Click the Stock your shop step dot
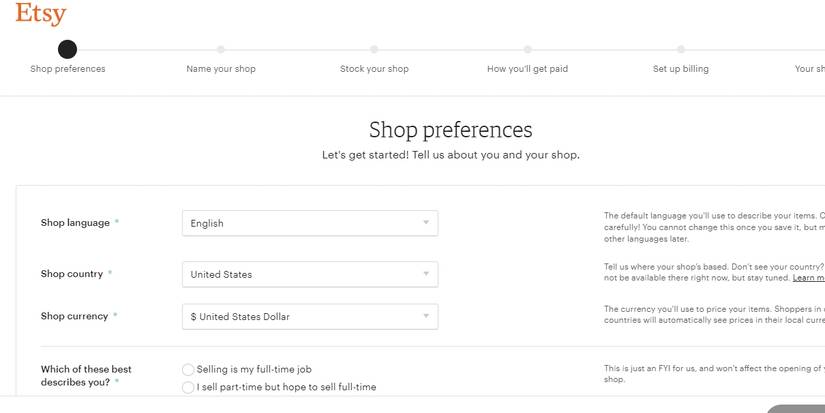Viewport: 825px width, 413px height. (374, 49)
